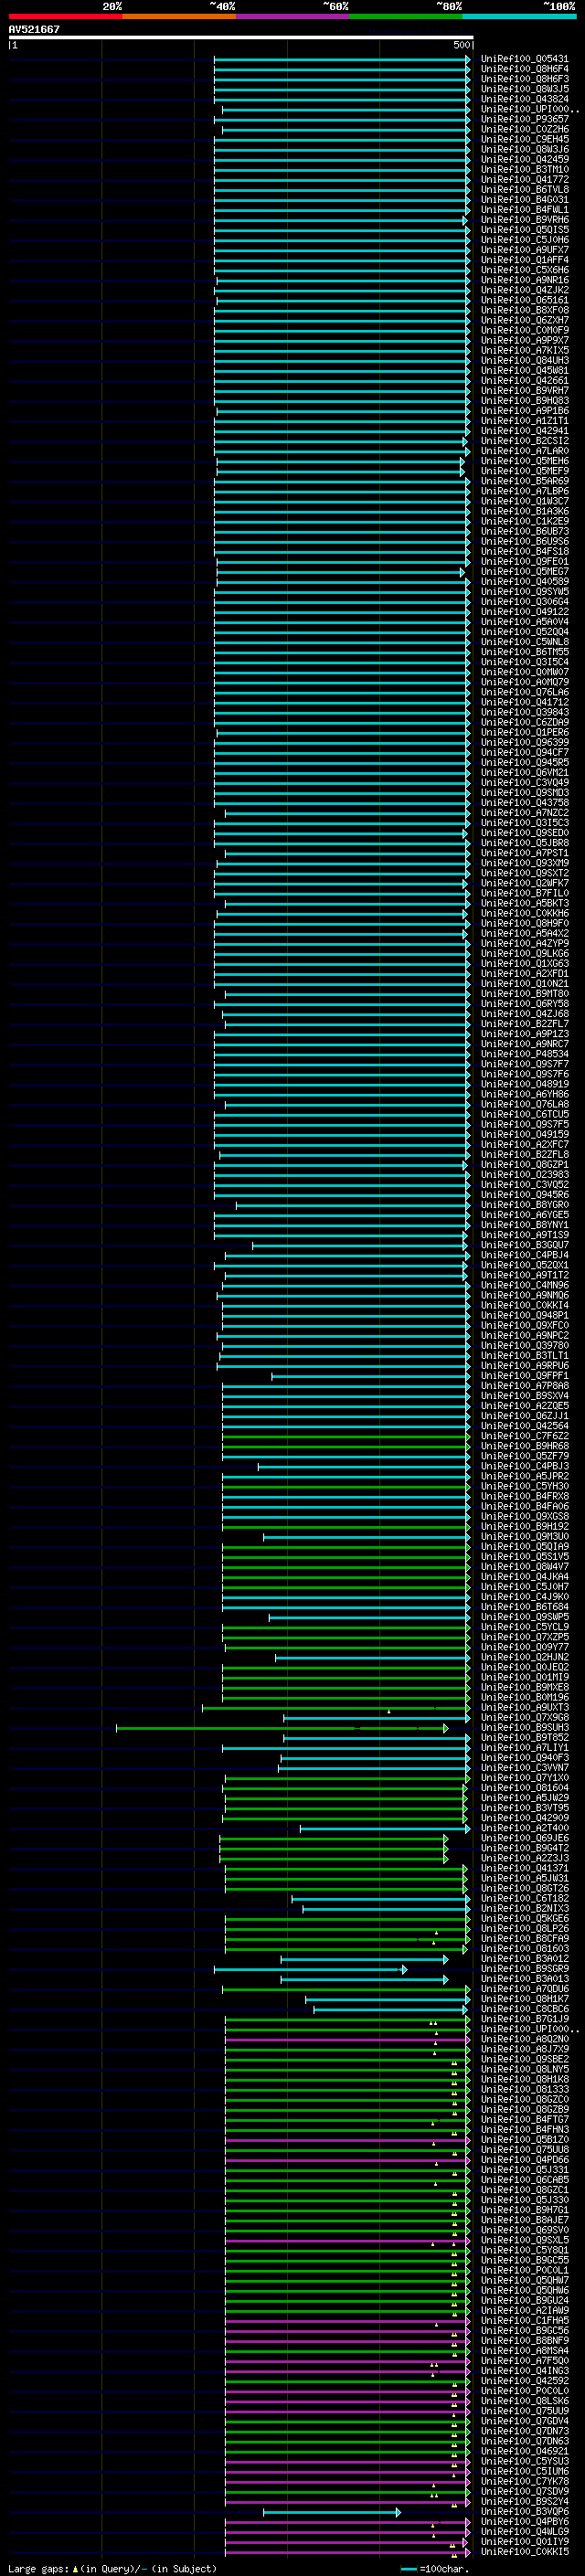
Task: Open hit UniRef100_P93657
Action: pos(524,119)
